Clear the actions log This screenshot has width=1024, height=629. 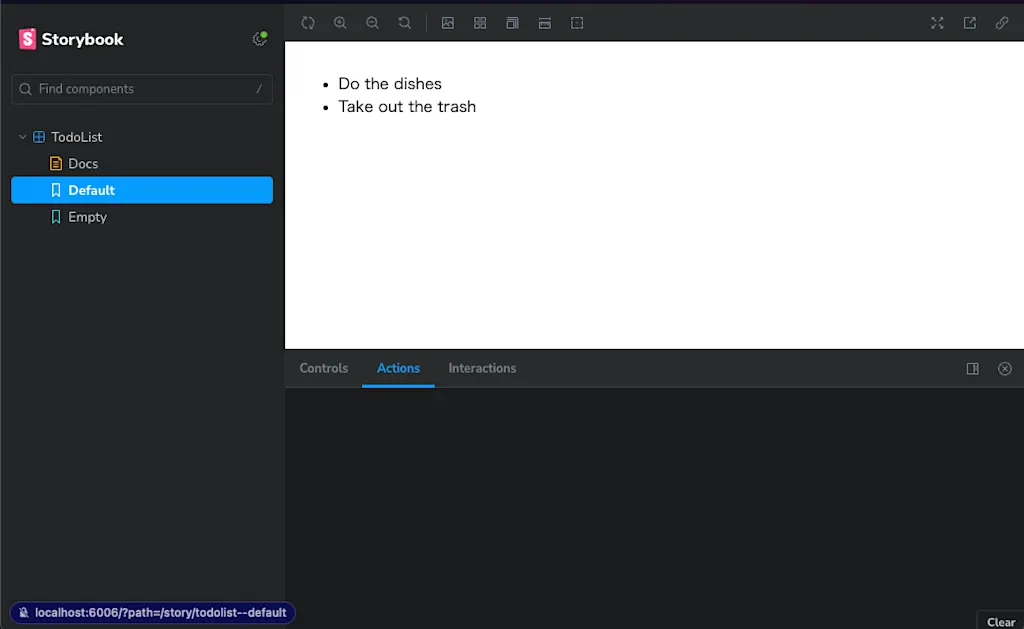click(x=1000, y=622)
